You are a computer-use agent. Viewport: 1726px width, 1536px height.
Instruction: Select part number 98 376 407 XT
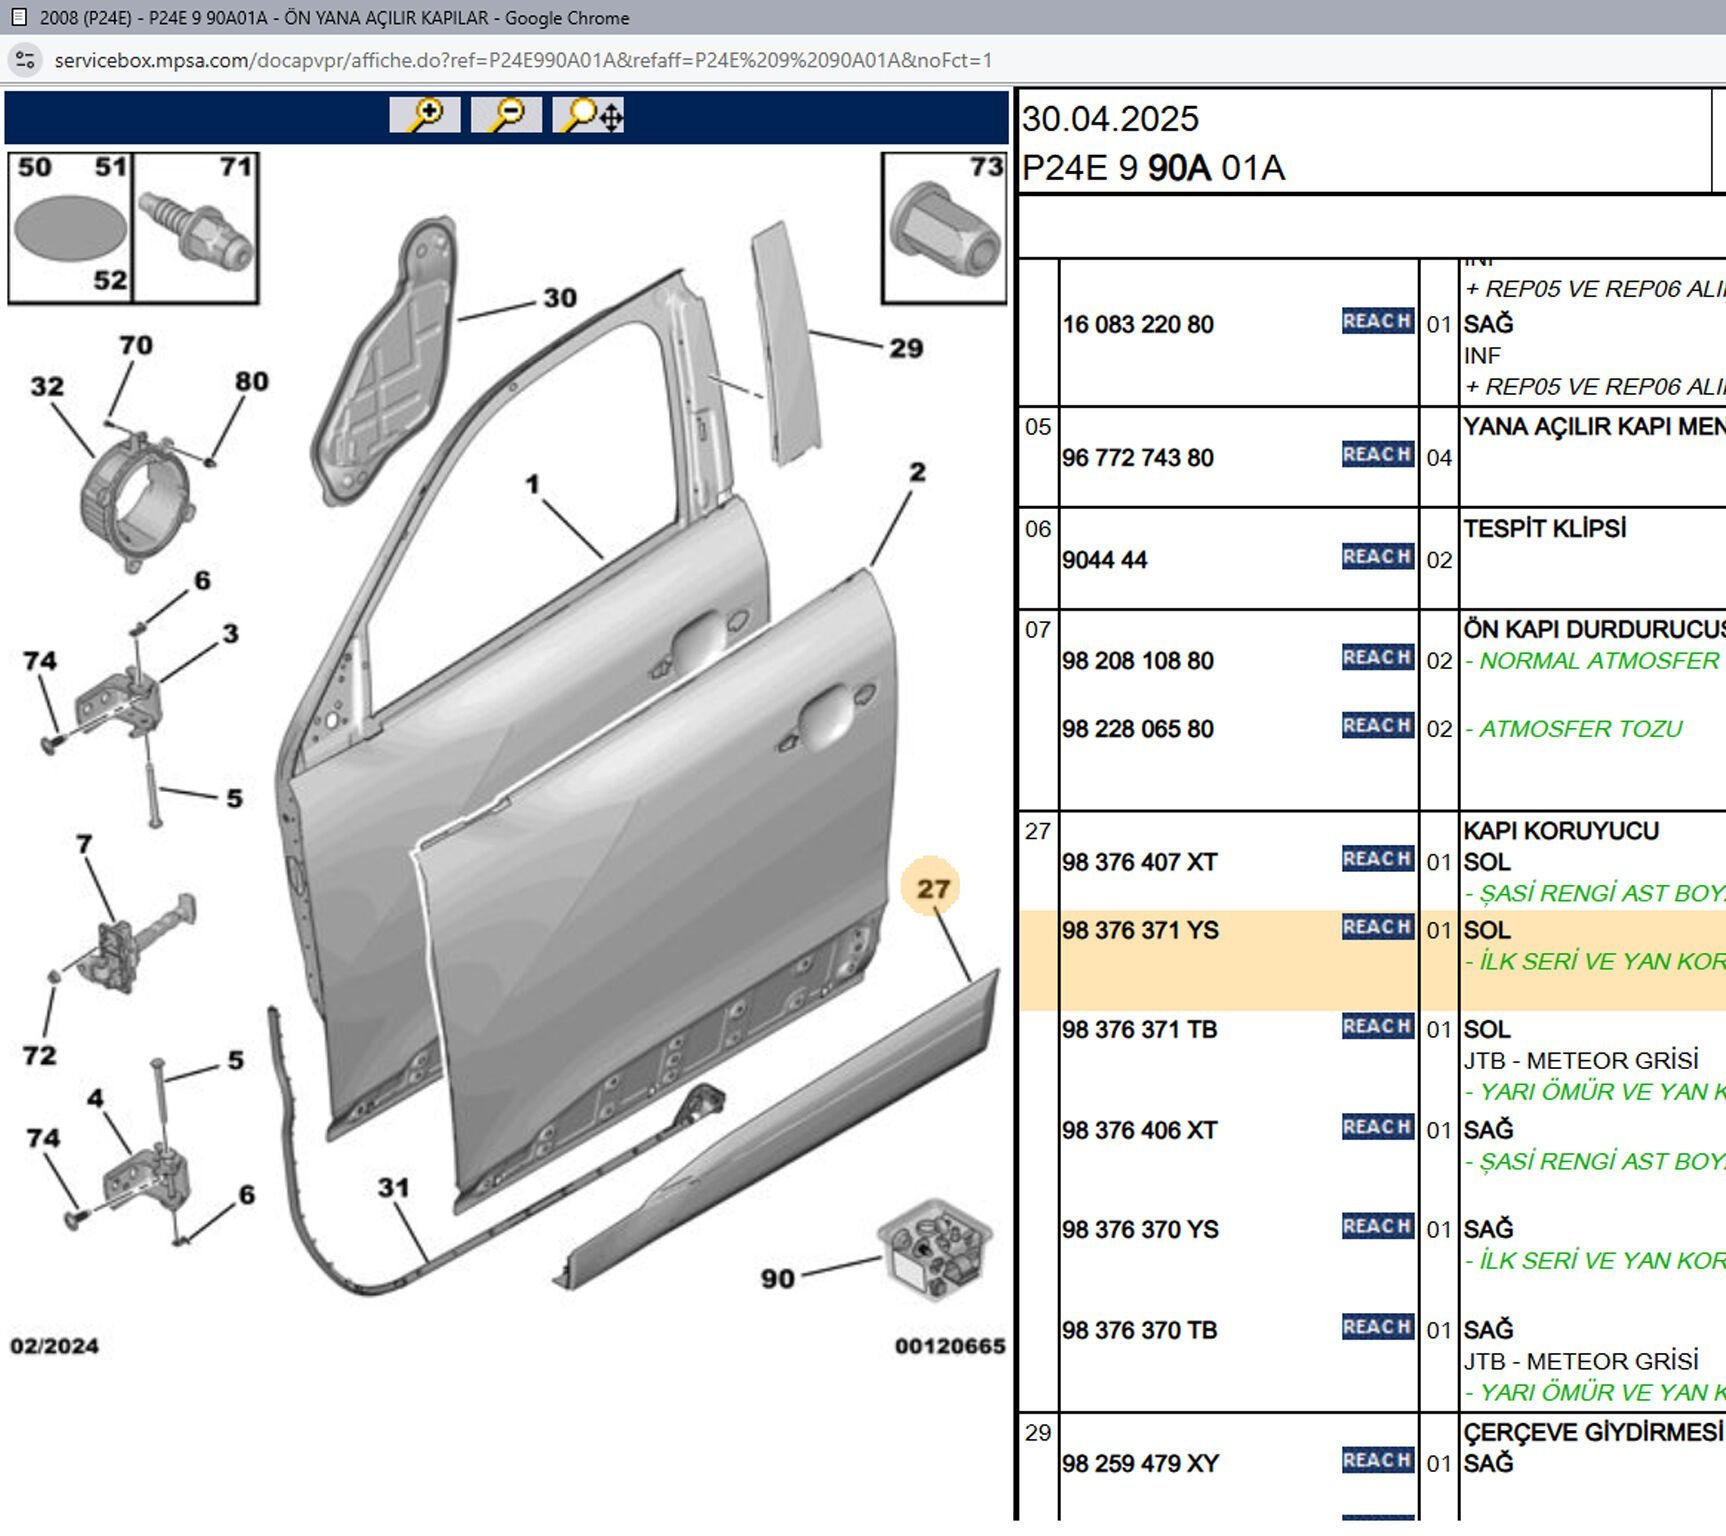click(1140, 862)
